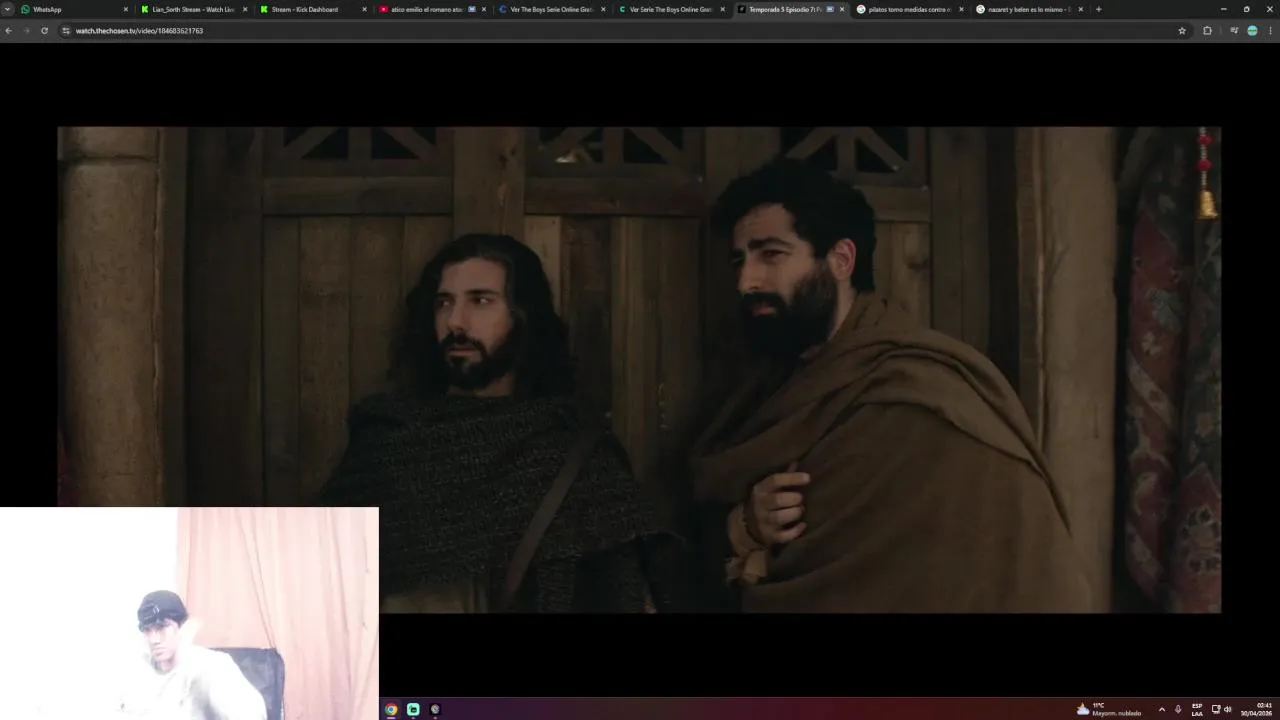Viewport: 1280px width, 720px height.
Task: Open the Lian_Sorth Stream tab
Action: click(192, 9)
